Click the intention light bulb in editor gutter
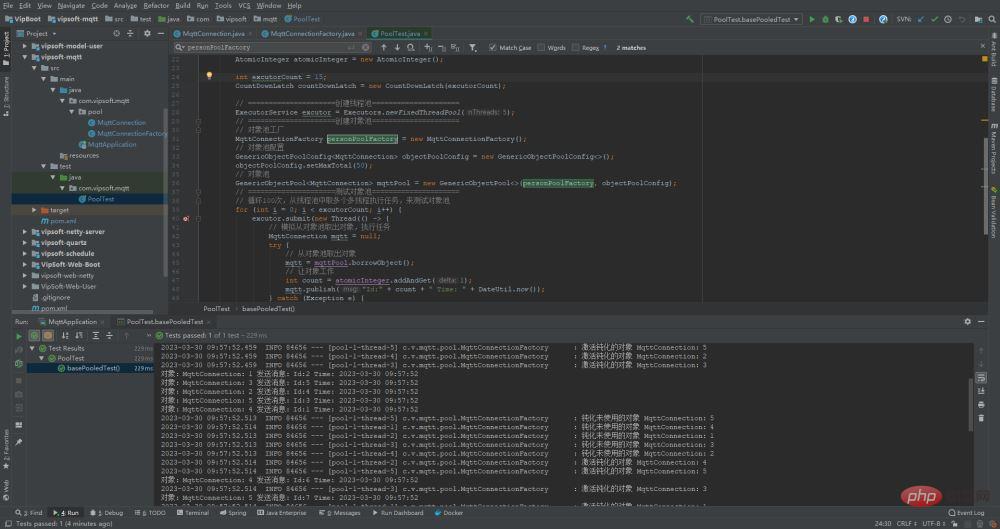Image resolution: width=1000 pixels, height=529 pixels. click(x=209, y=76)
